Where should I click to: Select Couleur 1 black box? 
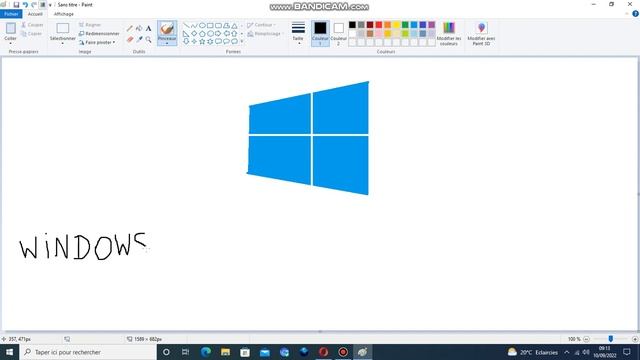320,33
